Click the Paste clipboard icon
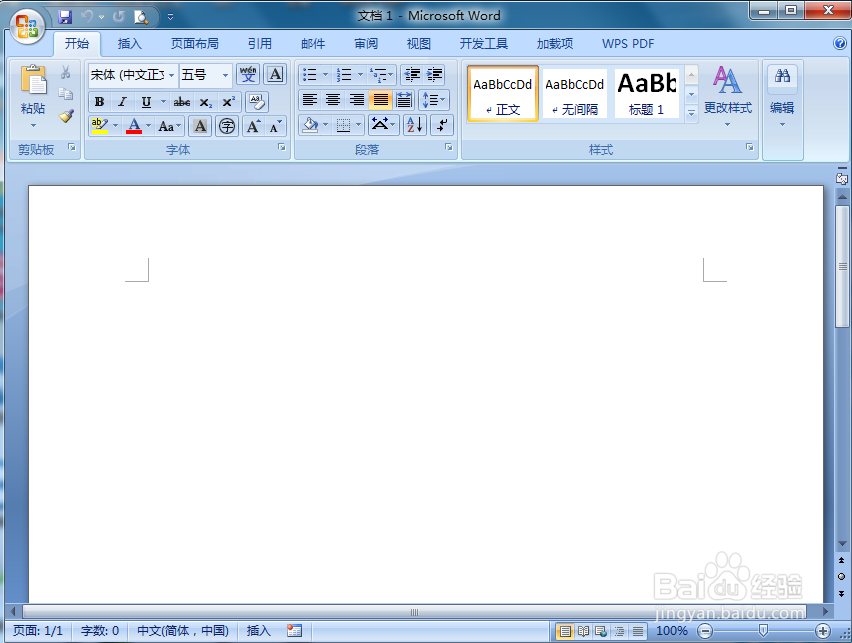 tap(33, 79)
